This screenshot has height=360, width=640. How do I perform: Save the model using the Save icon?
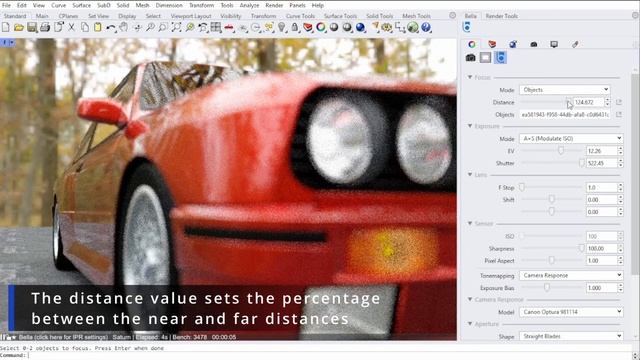(x=32, y=27)
